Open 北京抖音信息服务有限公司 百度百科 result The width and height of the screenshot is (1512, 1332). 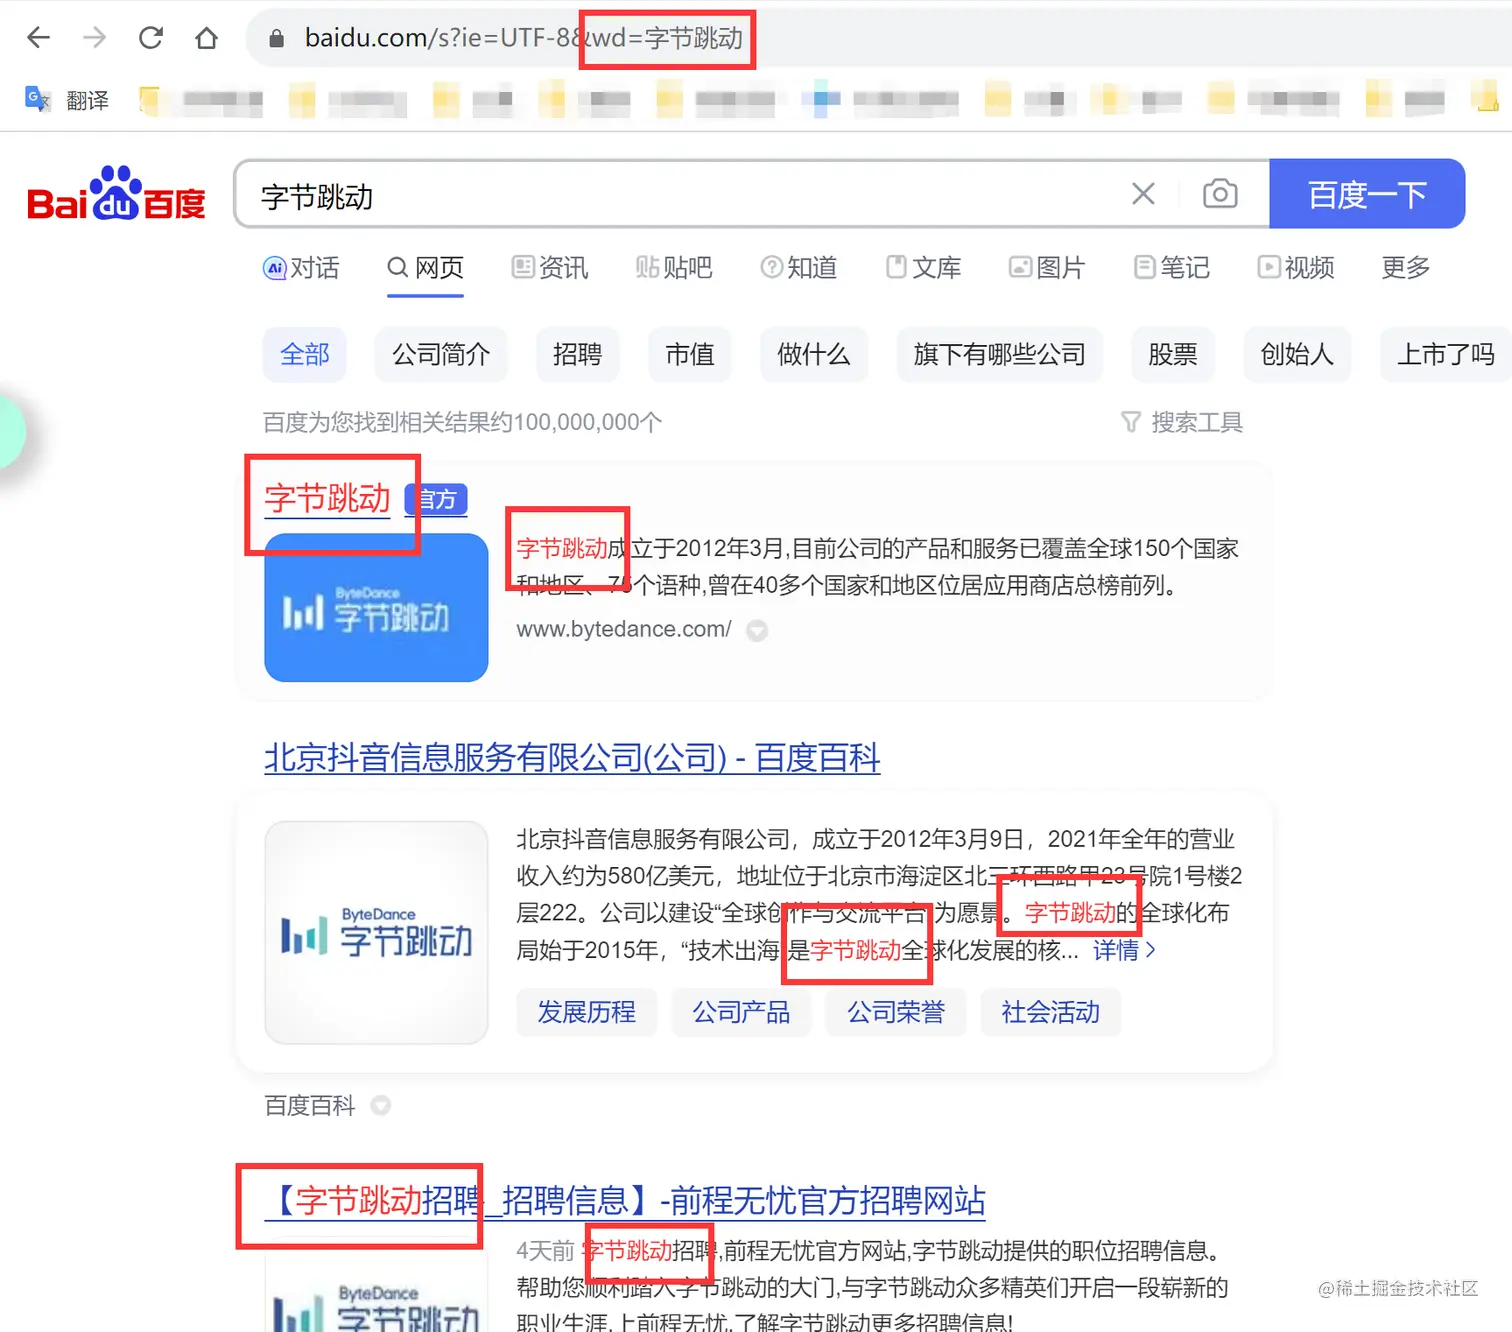coord(572,757)
